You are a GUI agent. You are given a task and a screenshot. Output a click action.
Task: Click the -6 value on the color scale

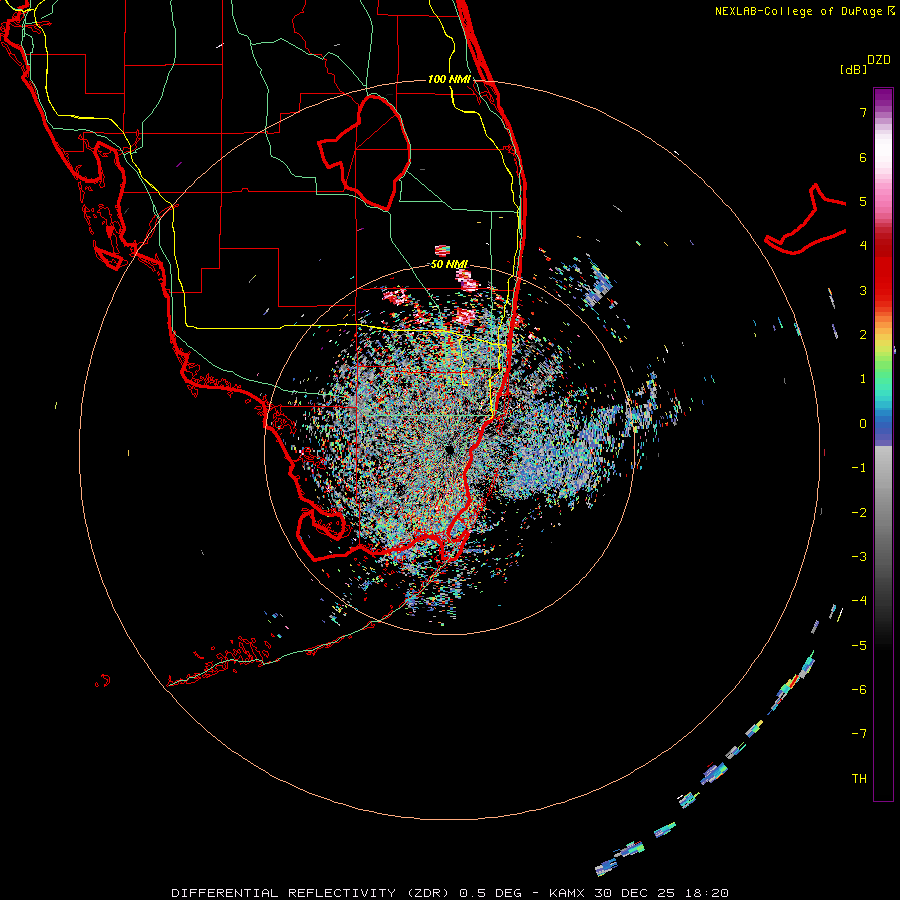pos(859,690)
